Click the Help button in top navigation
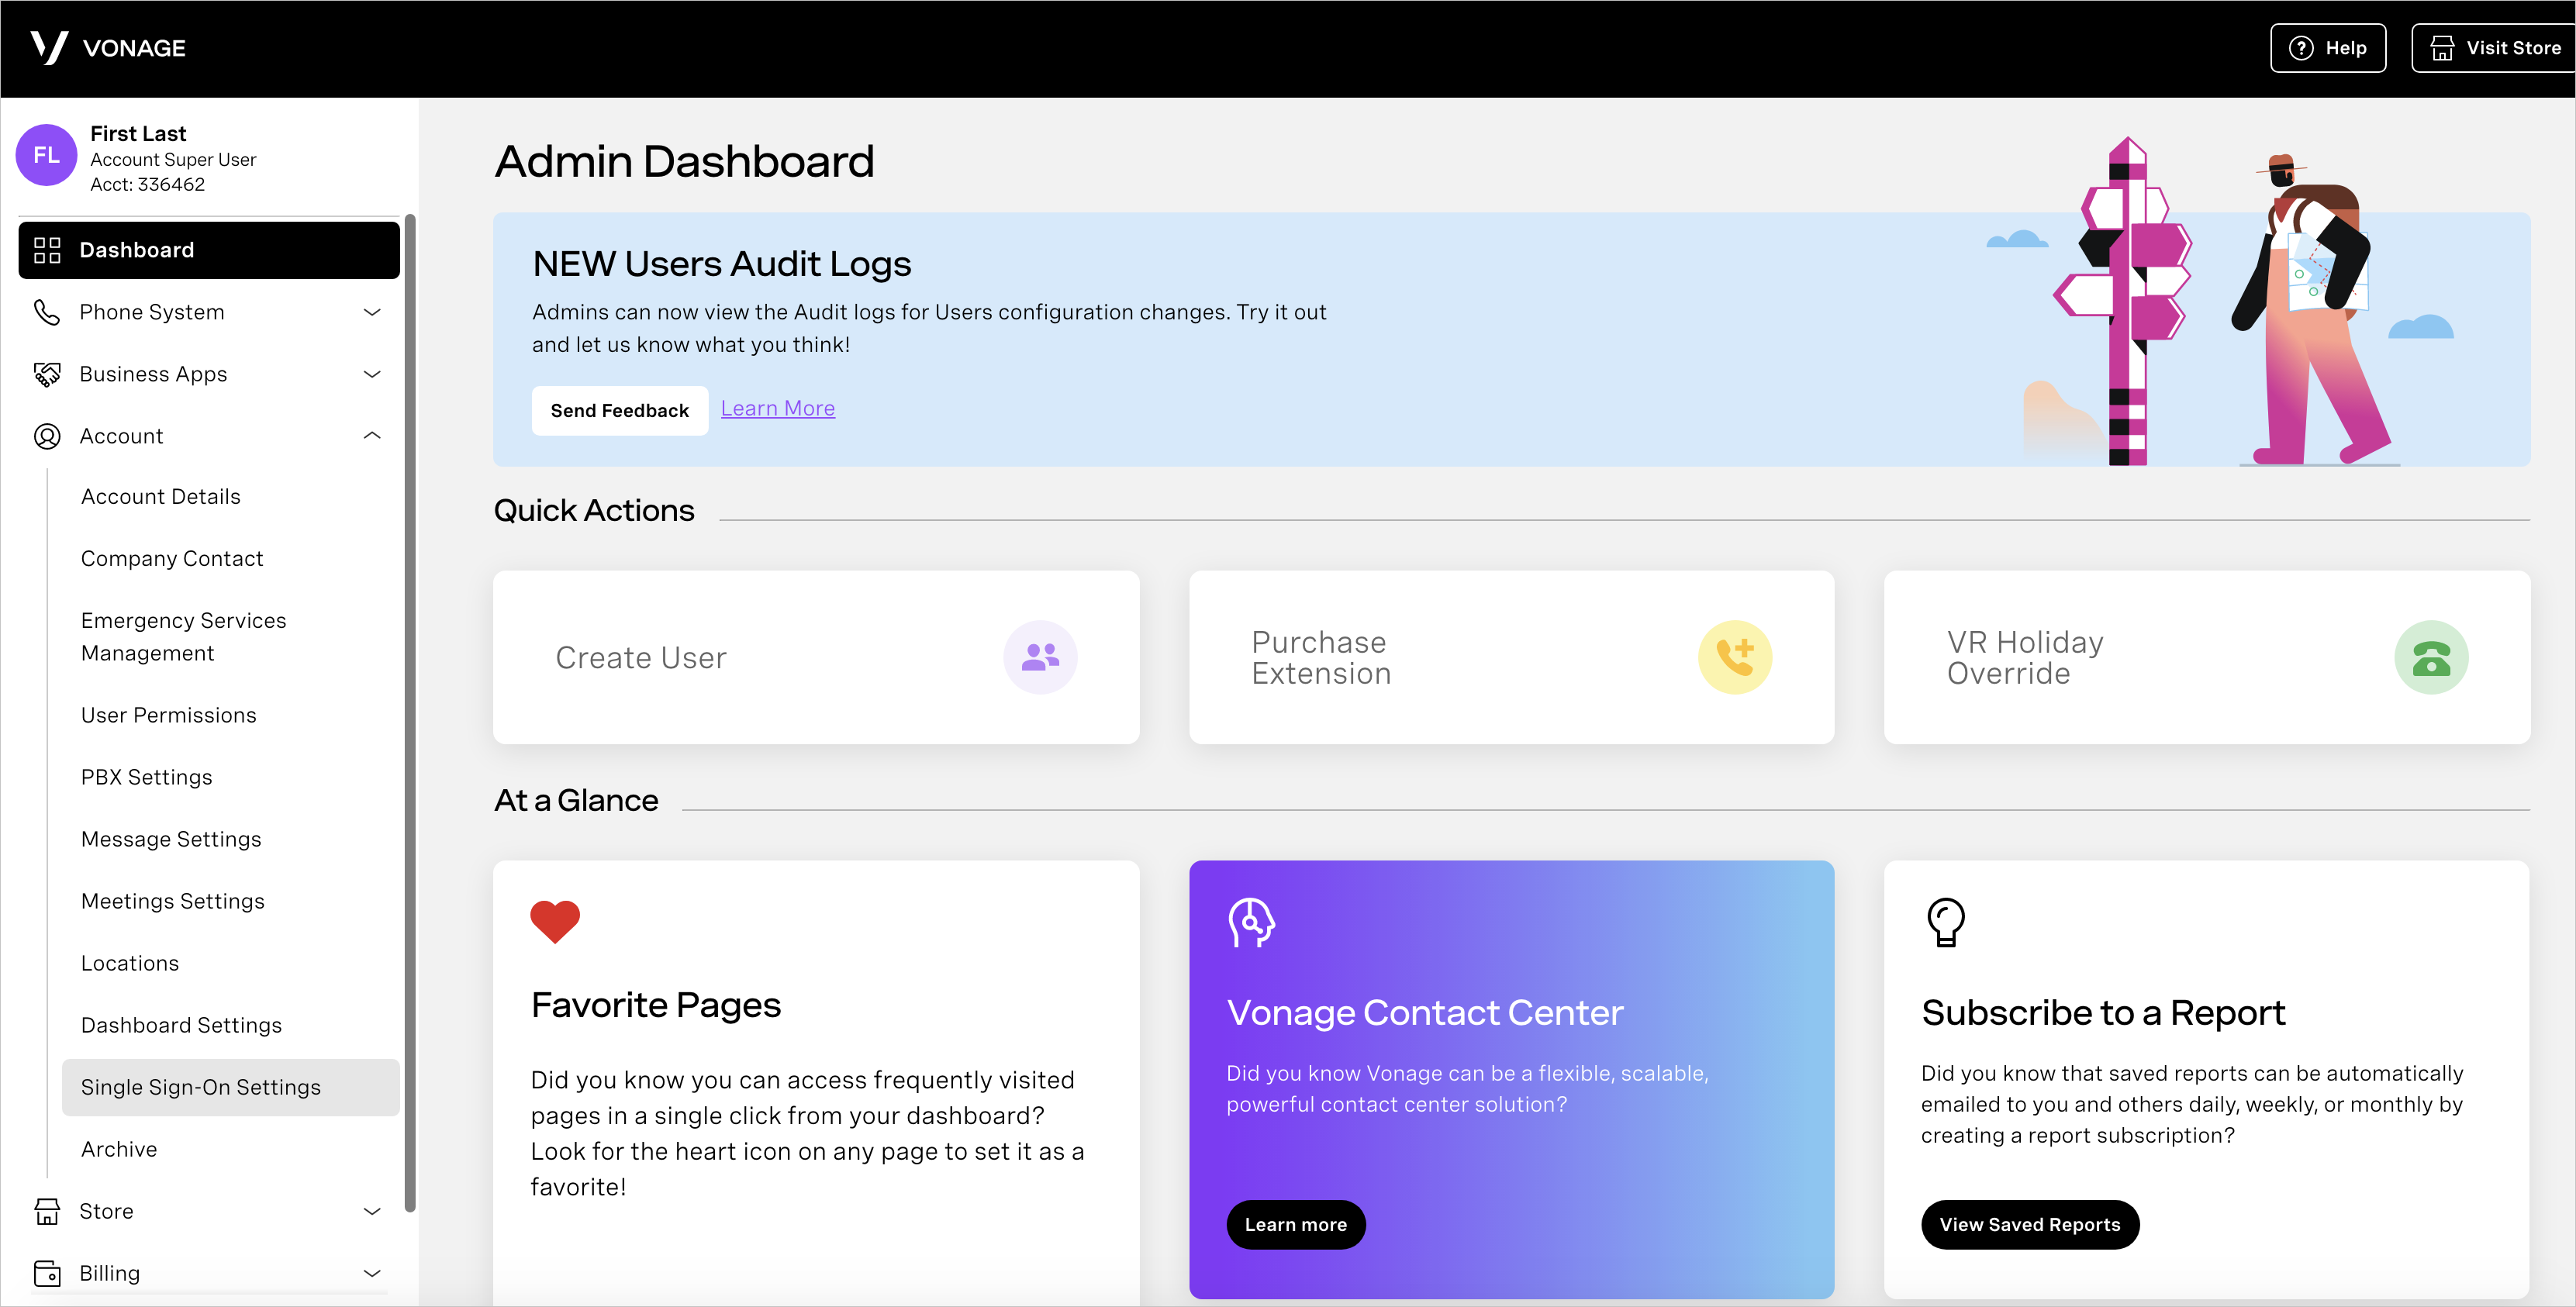2576x1307 pixels. (x=2328, y=45)
